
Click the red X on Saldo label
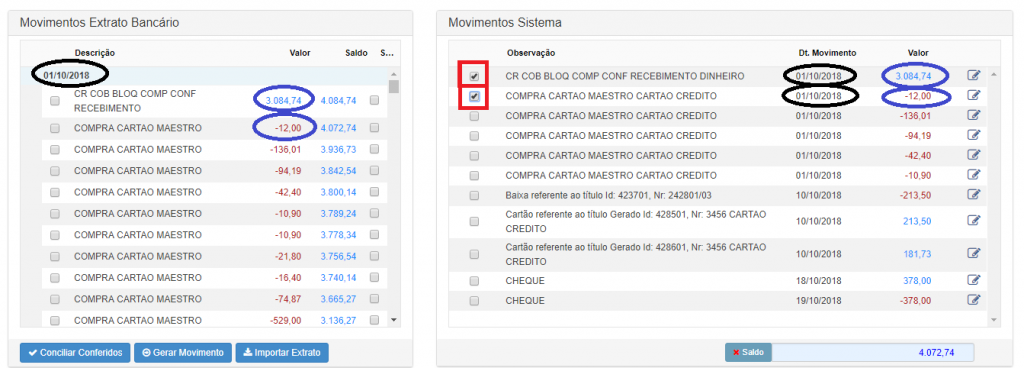736,352
